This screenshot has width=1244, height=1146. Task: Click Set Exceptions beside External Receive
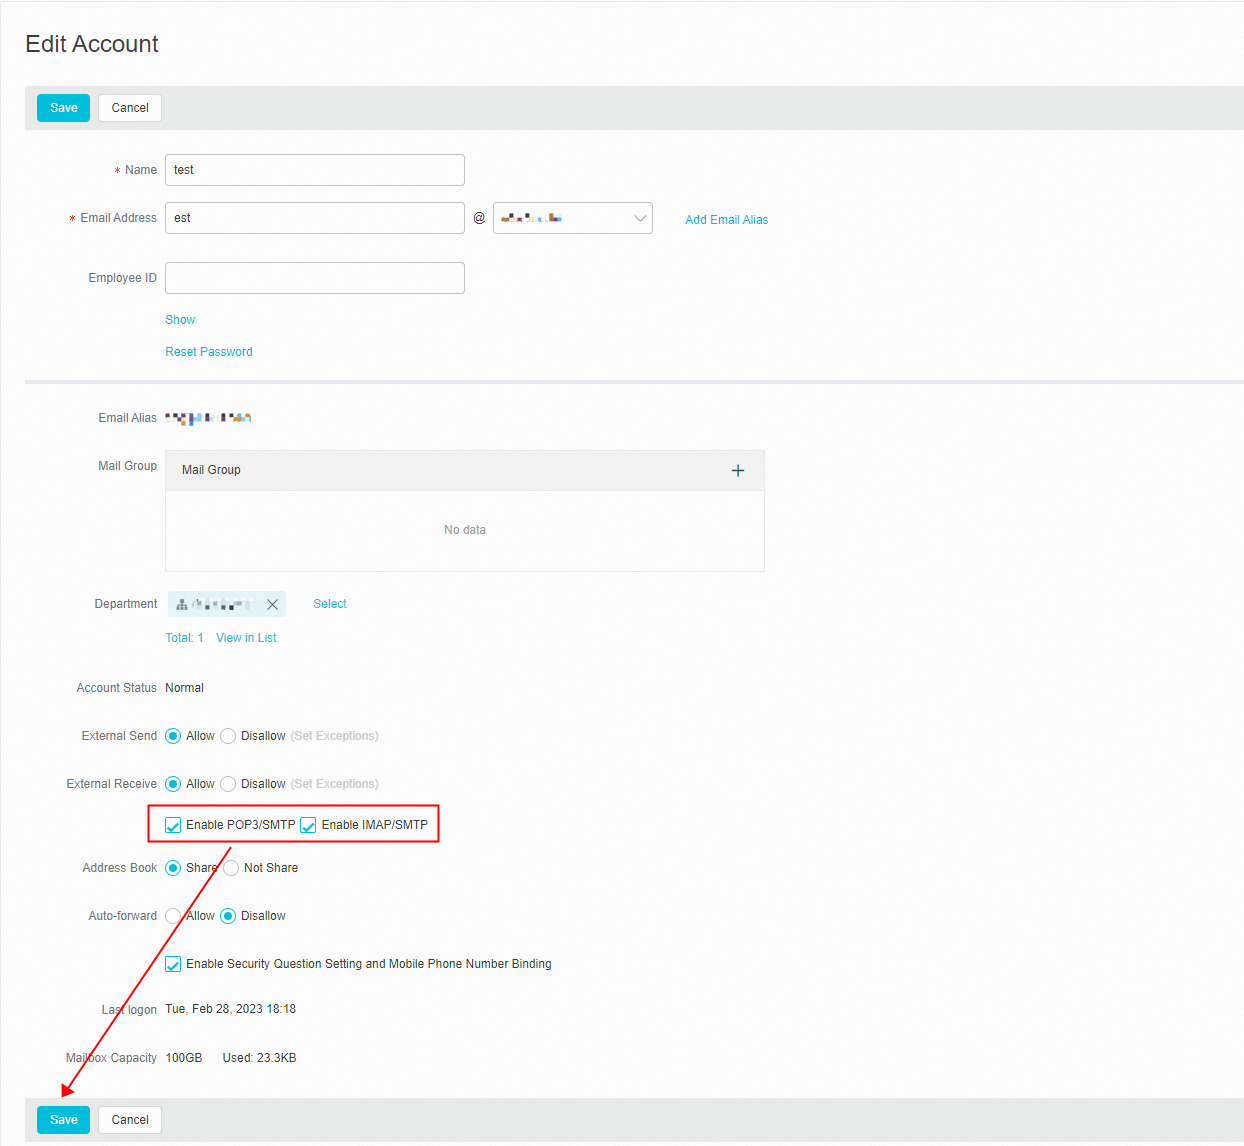pos(334,784)
